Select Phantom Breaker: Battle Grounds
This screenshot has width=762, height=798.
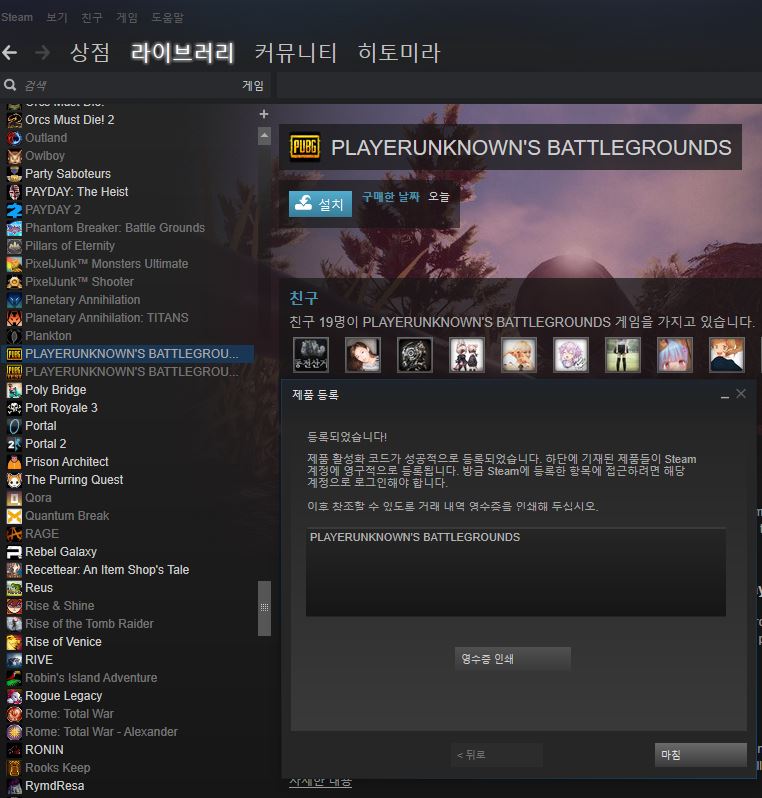115,228
